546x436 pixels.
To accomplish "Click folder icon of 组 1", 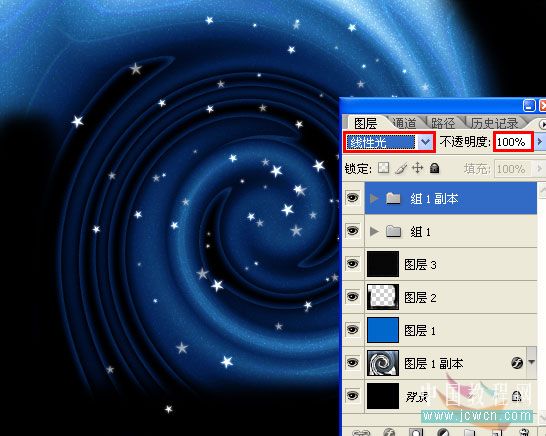I will coord(393,231).
